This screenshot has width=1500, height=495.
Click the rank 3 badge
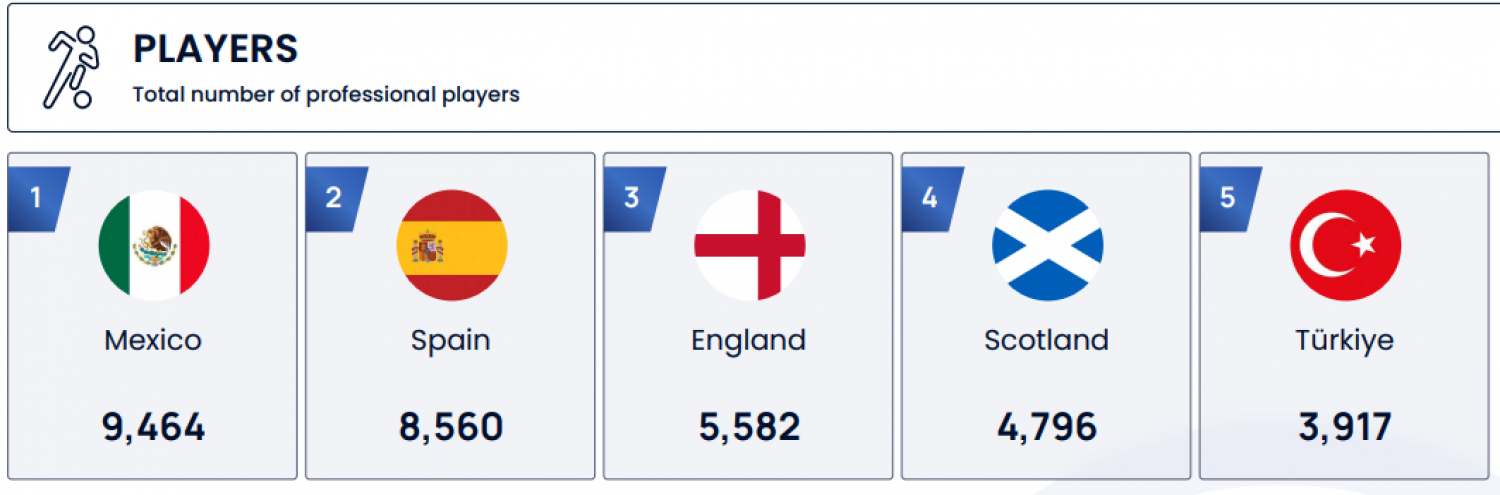(x=634, y=199)
